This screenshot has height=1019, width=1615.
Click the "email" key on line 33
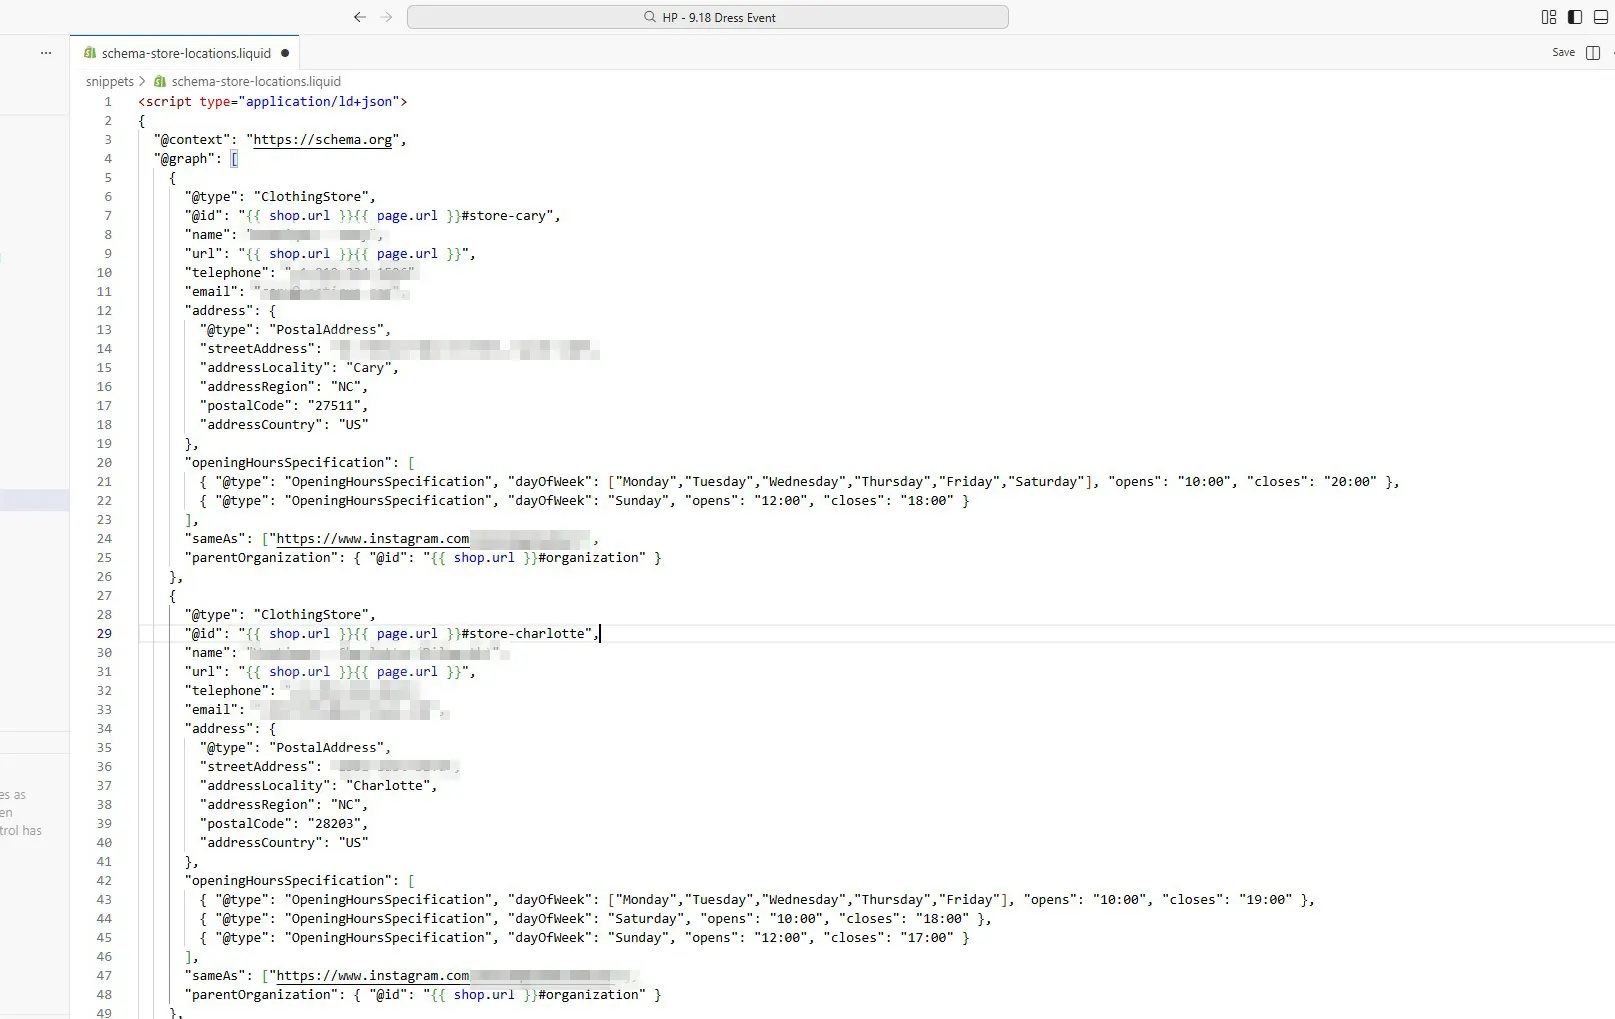pyautogui.click(x=211, y=710)
